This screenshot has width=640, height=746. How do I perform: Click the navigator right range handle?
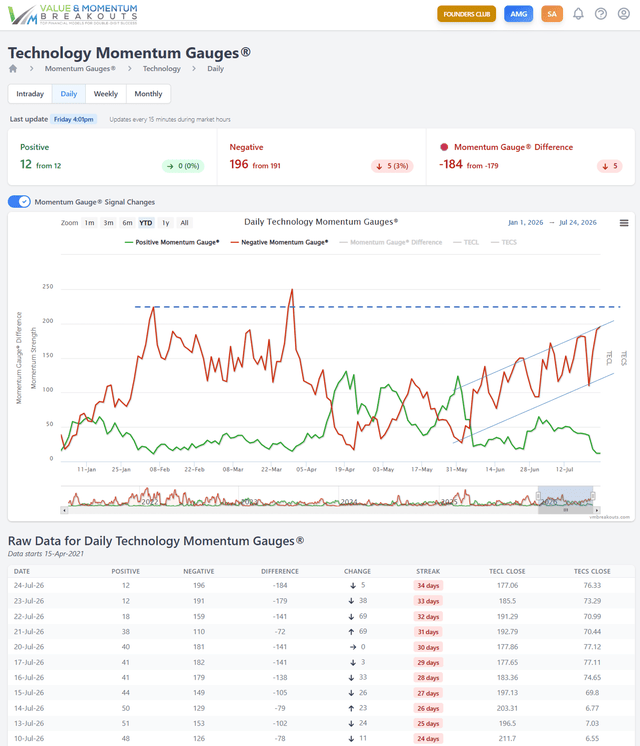tap(593, 496)
